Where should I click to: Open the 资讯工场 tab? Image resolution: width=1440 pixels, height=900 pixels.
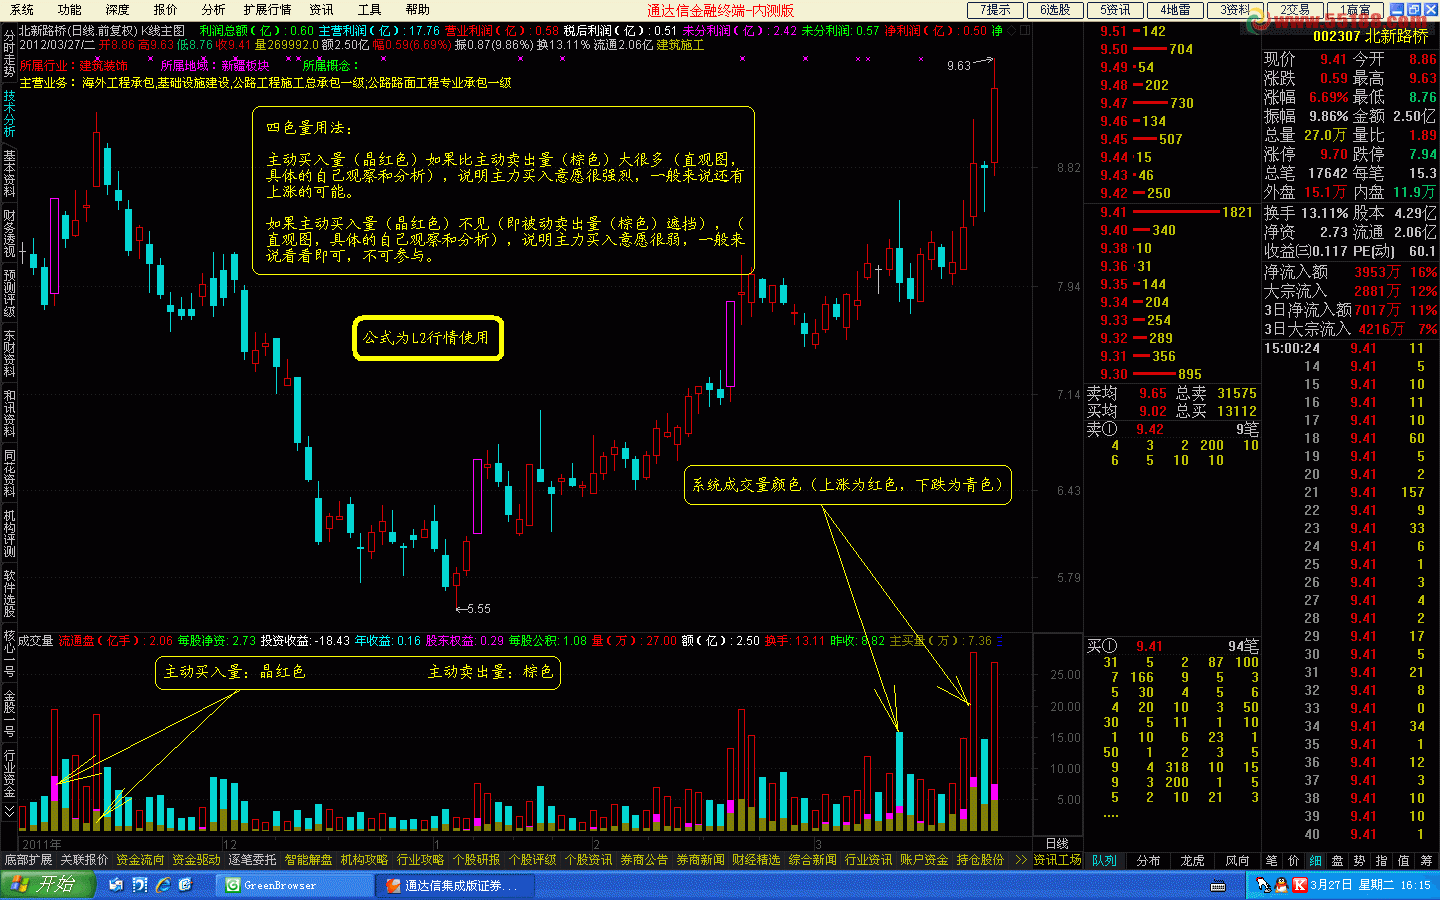[1057, 860]
